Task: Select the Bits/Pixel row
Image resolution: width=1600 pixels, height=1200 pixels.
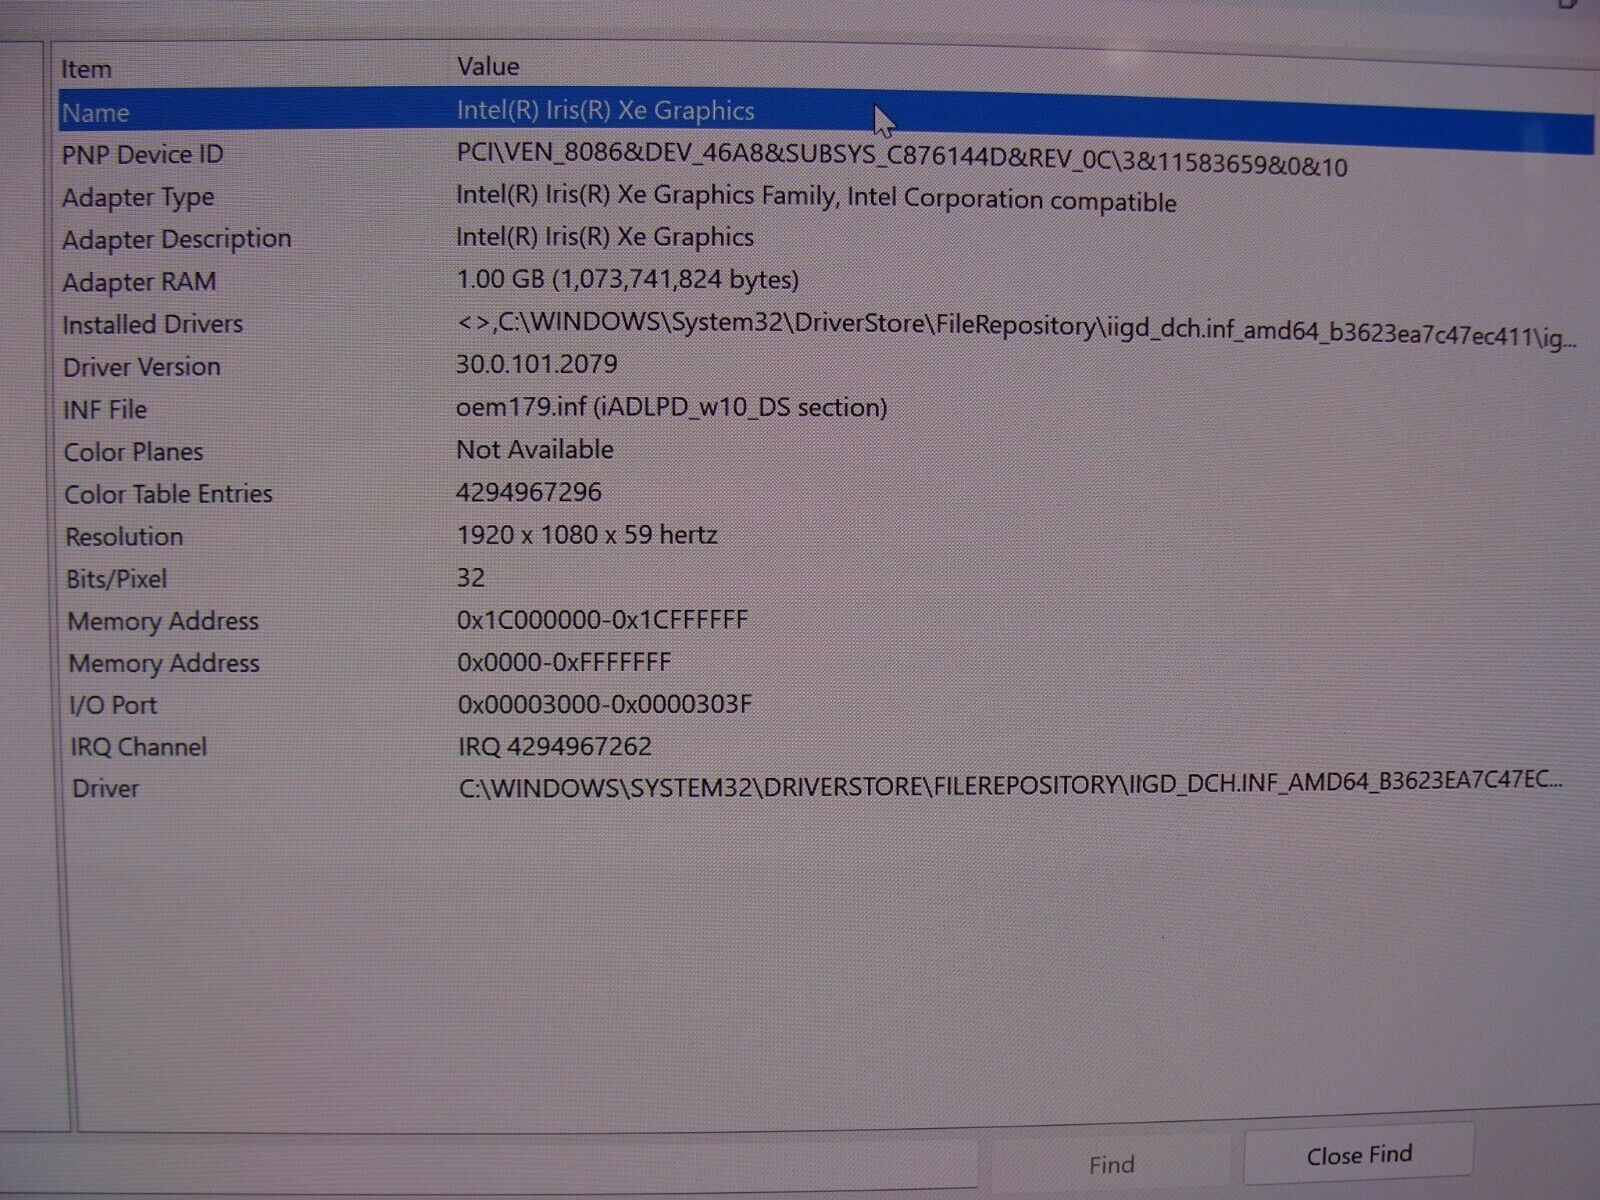Action: (825, 578)
